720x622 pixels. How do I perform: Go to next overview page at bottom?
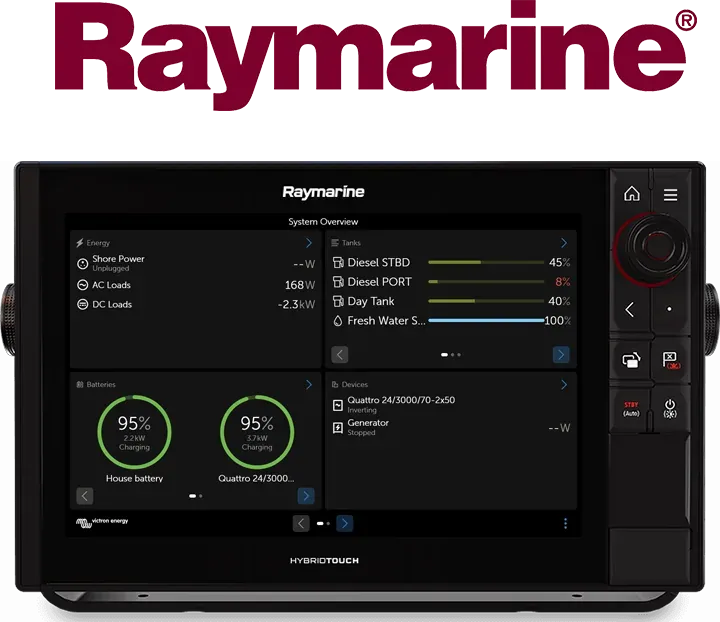point(345,523)
